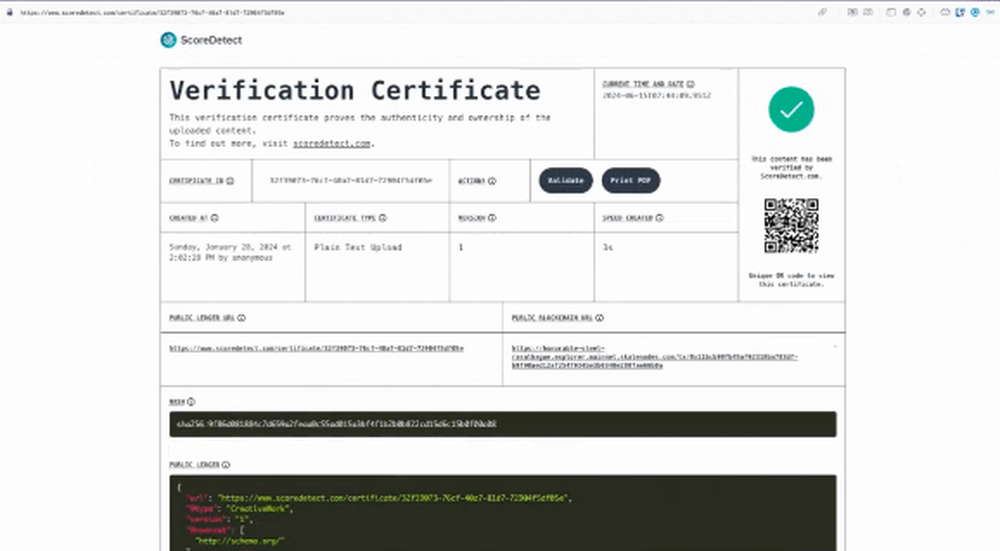Open the public ledger certificate URL link
The image size is (1000, 551).
(x=316, y=348)
